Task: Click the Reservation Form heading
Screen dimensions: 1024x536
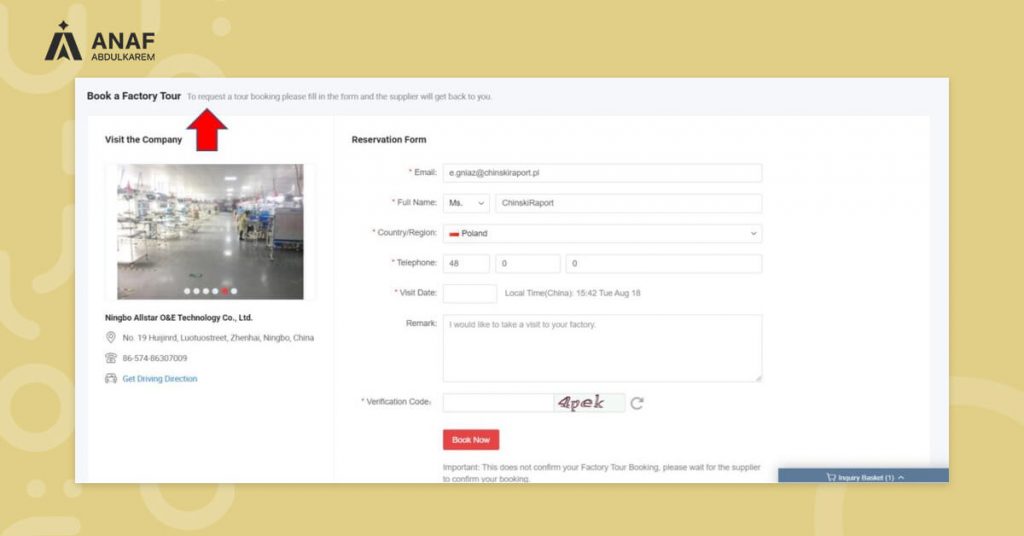Action: pos(389,140)
